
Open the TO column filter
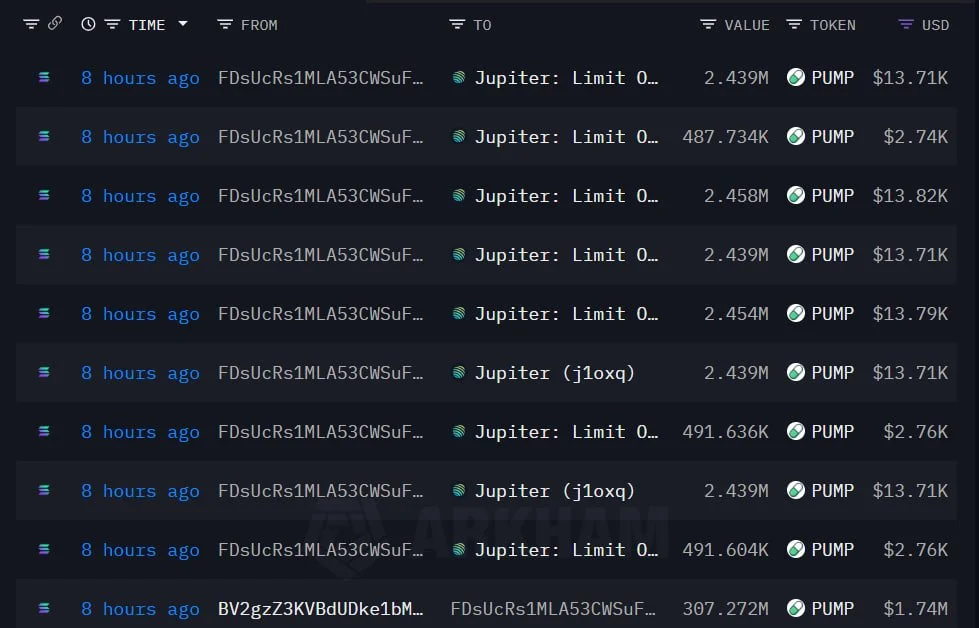tap(457, 24)
